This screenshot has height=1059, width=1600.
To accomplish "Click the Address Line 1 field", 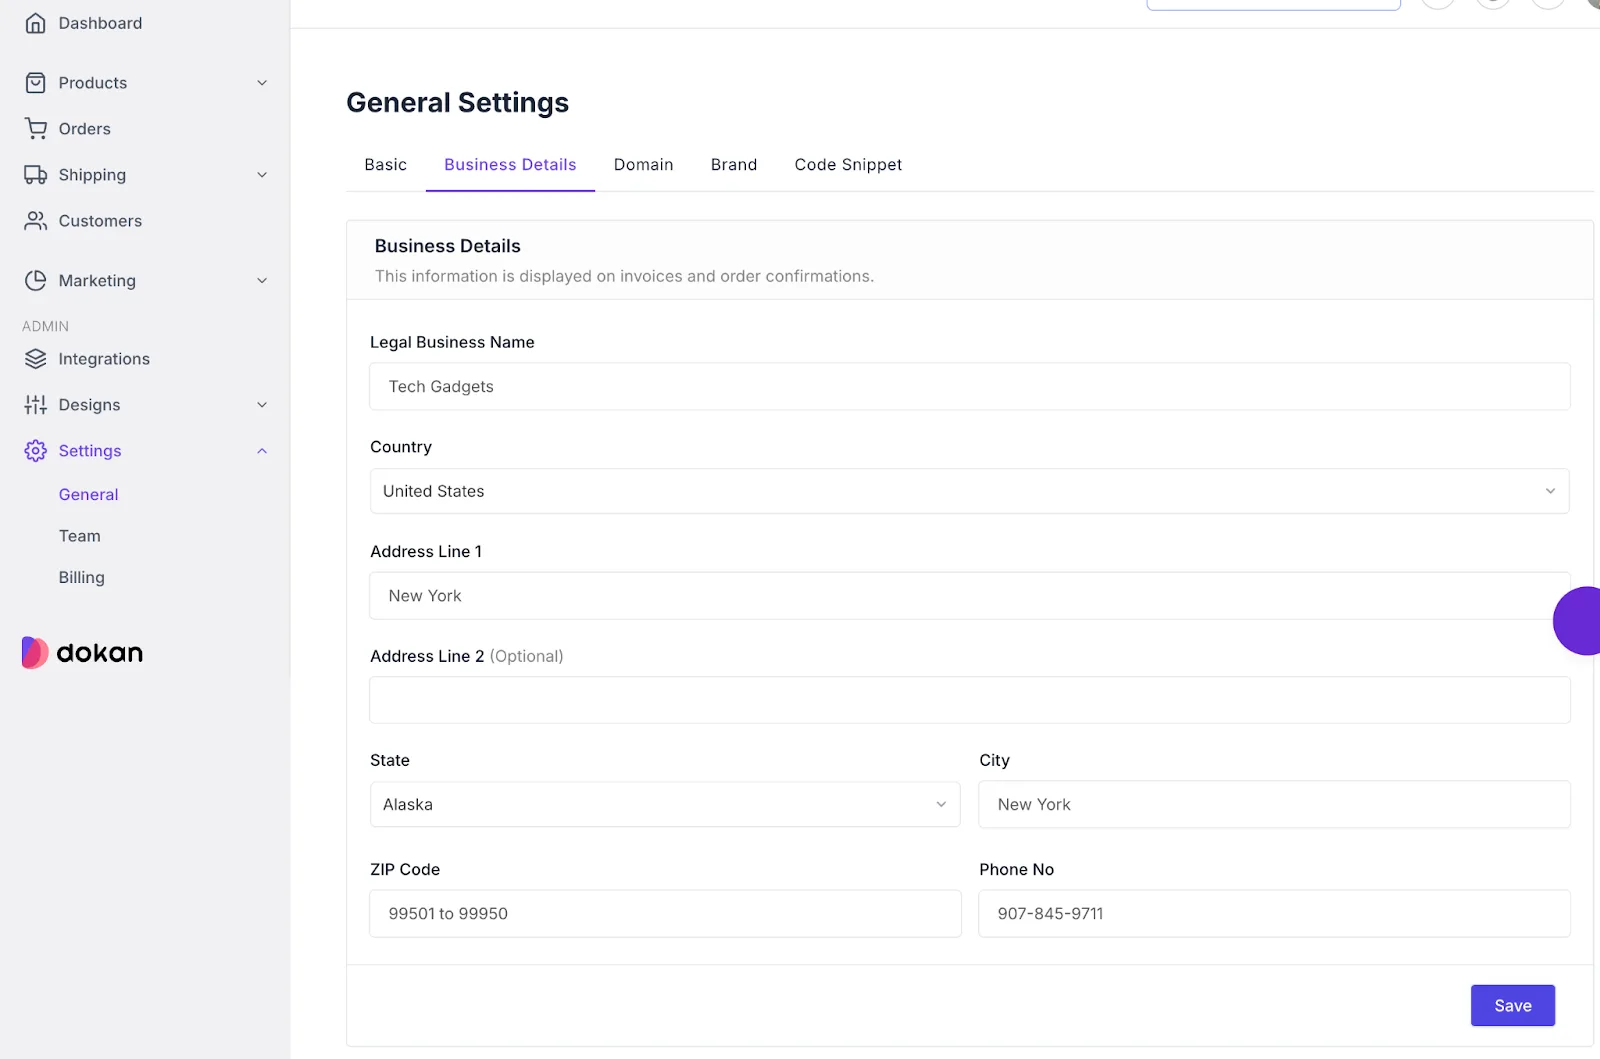I will click(x=969, y=596).
